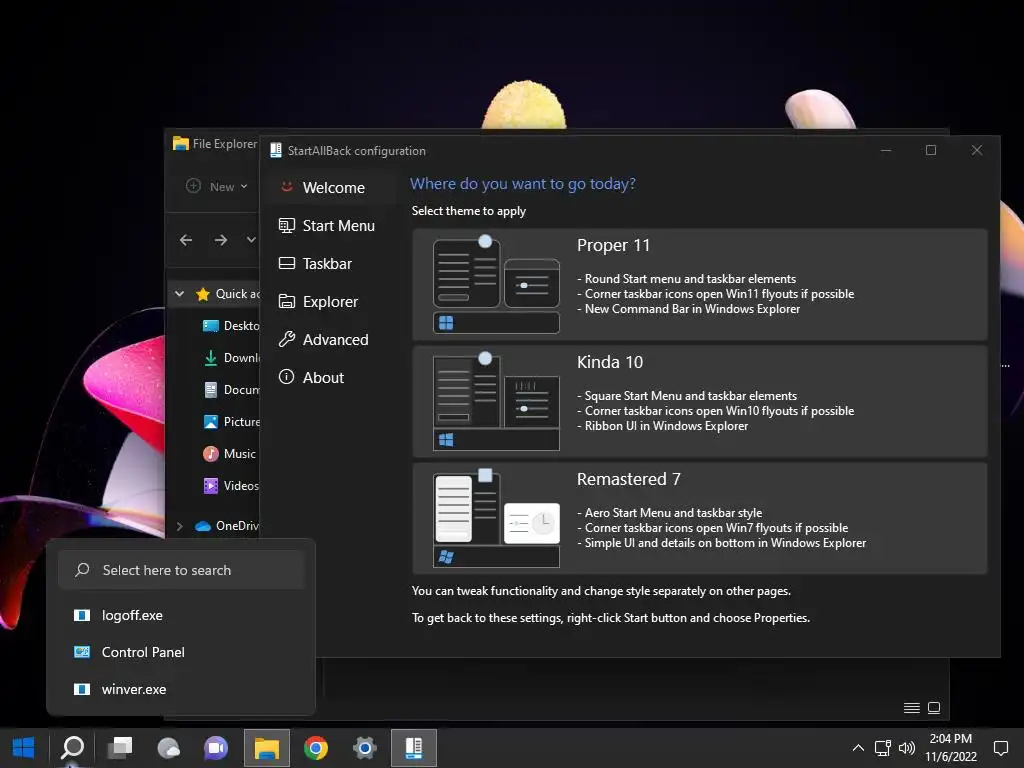
Task: Open the Settings gear on the taskbar
Action: point(364,748)
